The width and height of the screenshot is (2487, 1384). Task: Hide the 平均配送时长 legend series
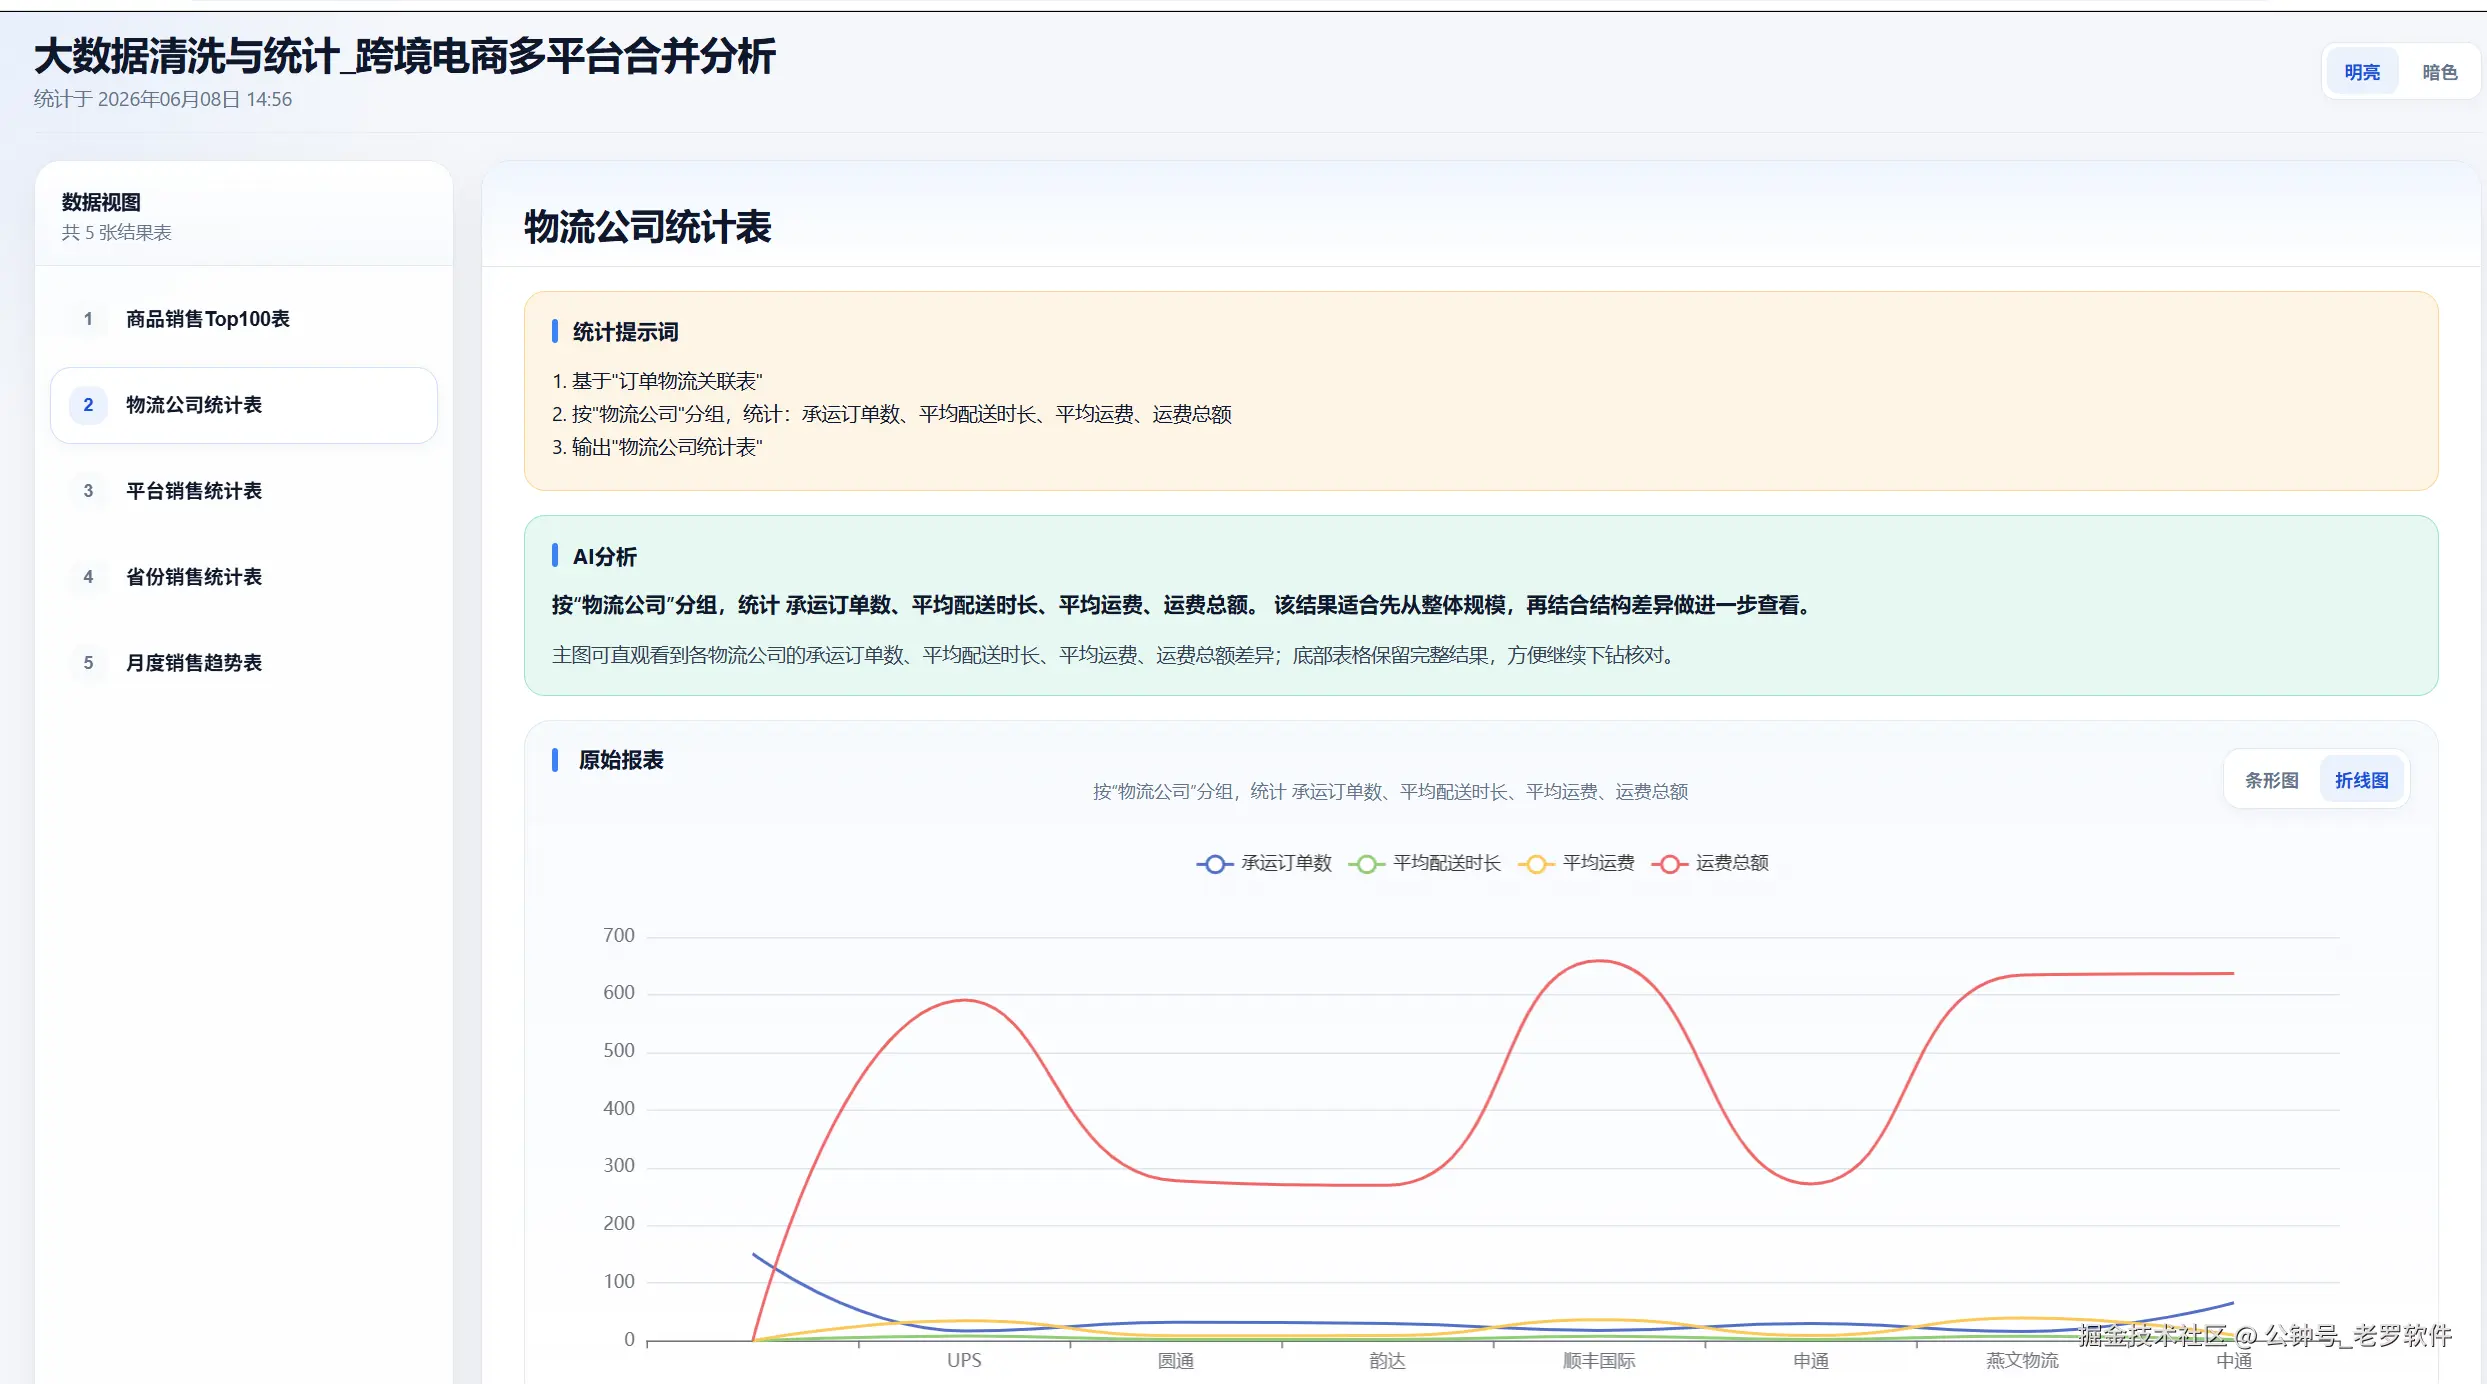point(1424,863)
